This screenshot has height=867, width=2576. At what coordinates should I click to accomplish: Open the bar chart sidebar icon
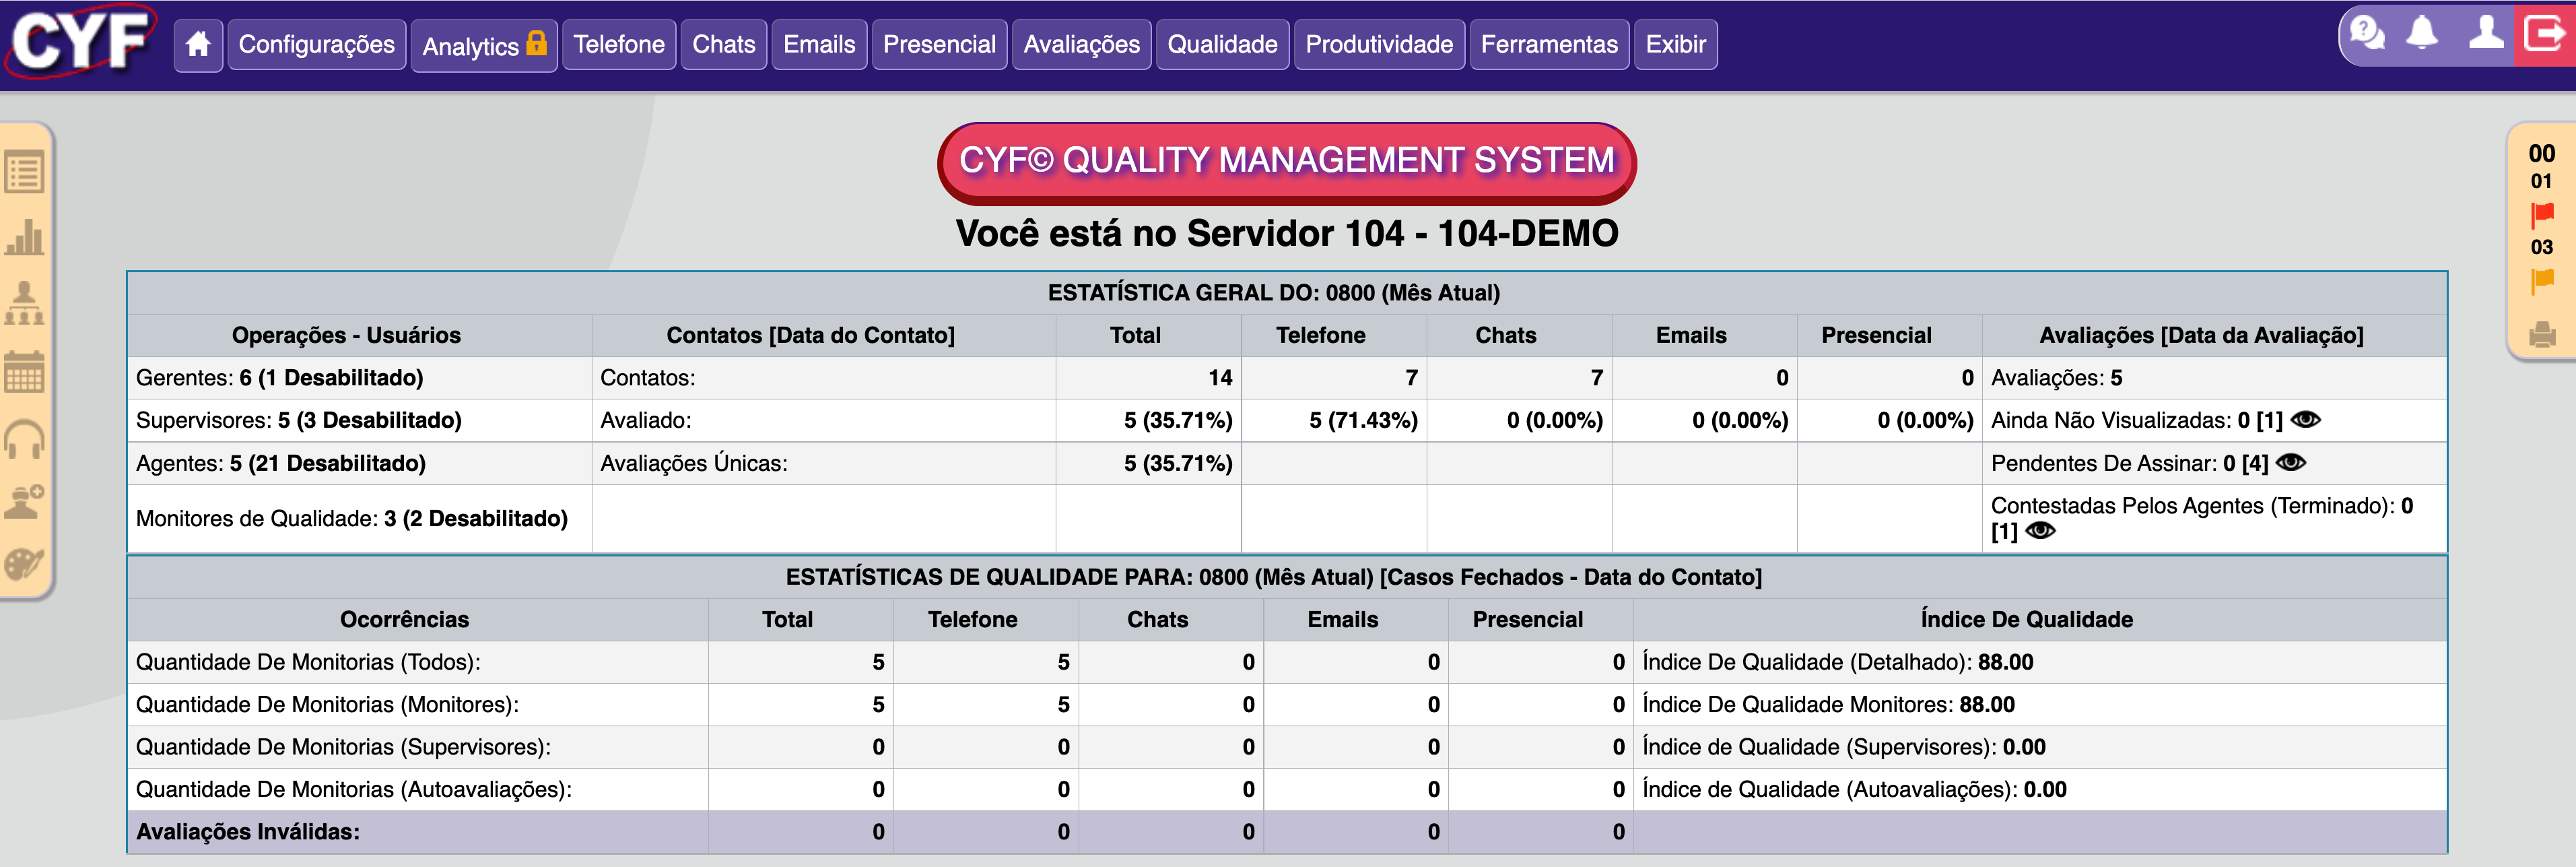25,238
